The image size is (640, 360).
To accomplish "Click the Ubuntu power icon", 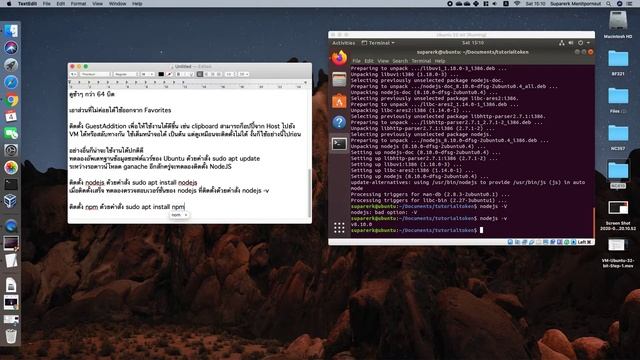I will click(580, 43).
